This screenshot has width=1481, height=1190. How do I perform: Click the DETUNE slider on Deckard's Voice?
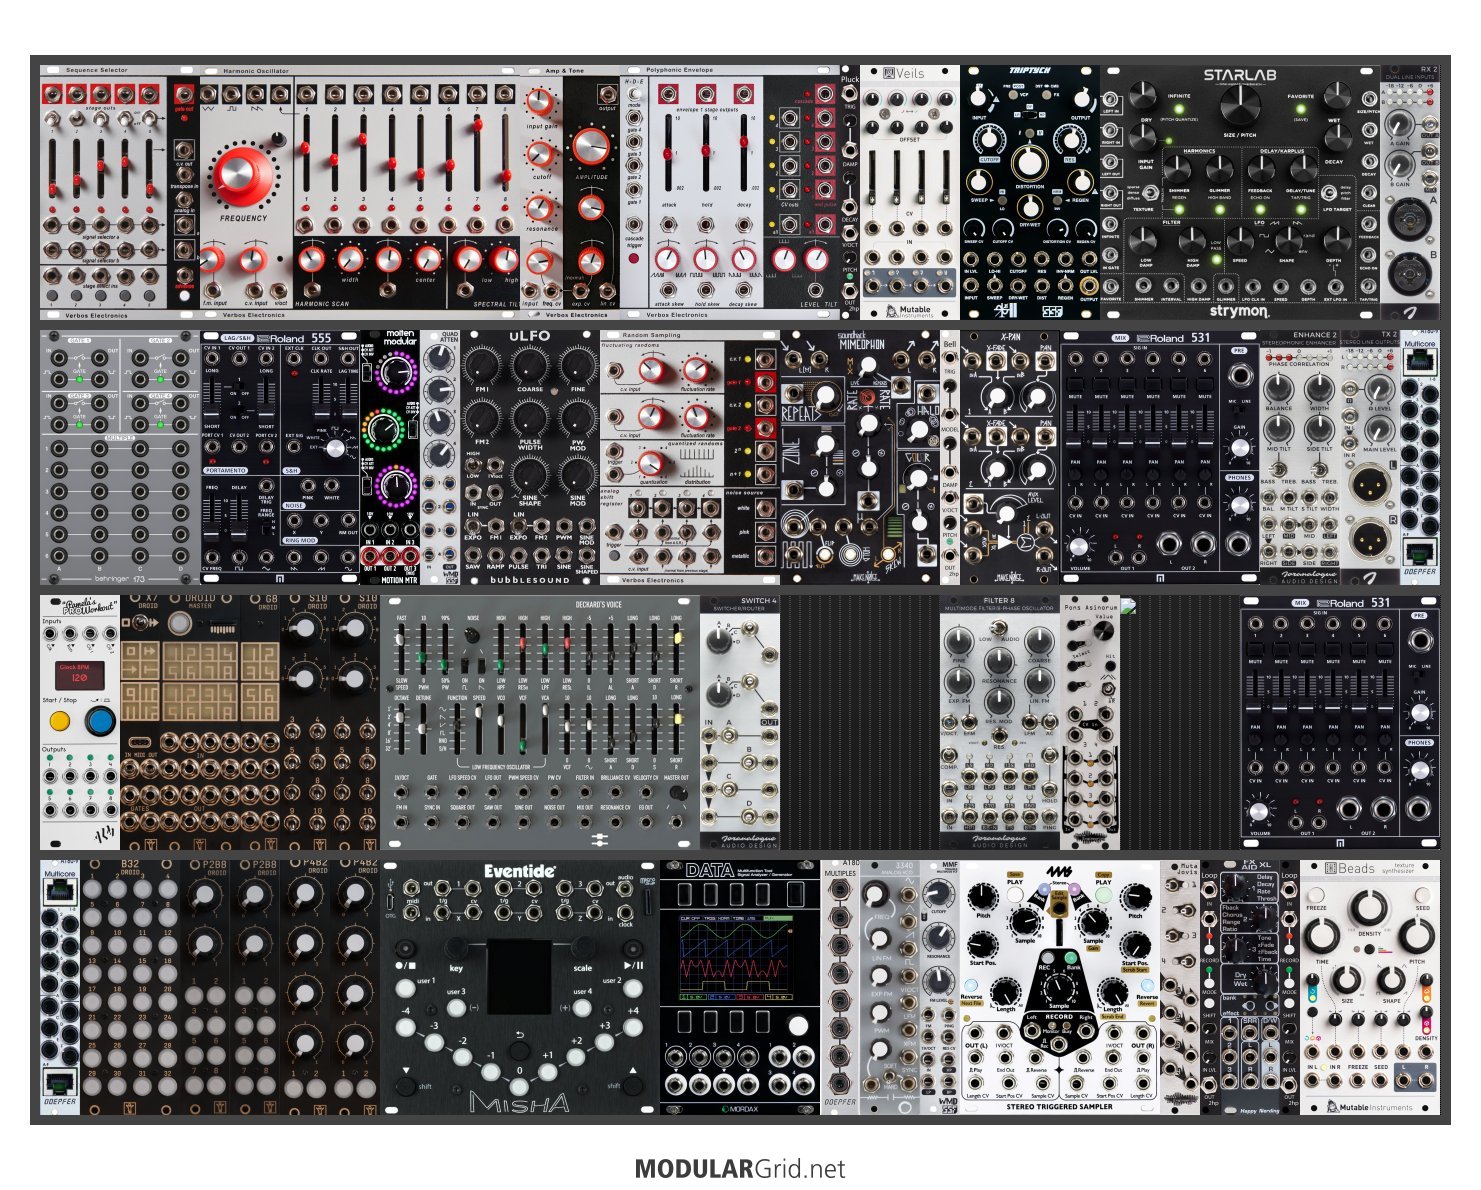tap(423, 730)
